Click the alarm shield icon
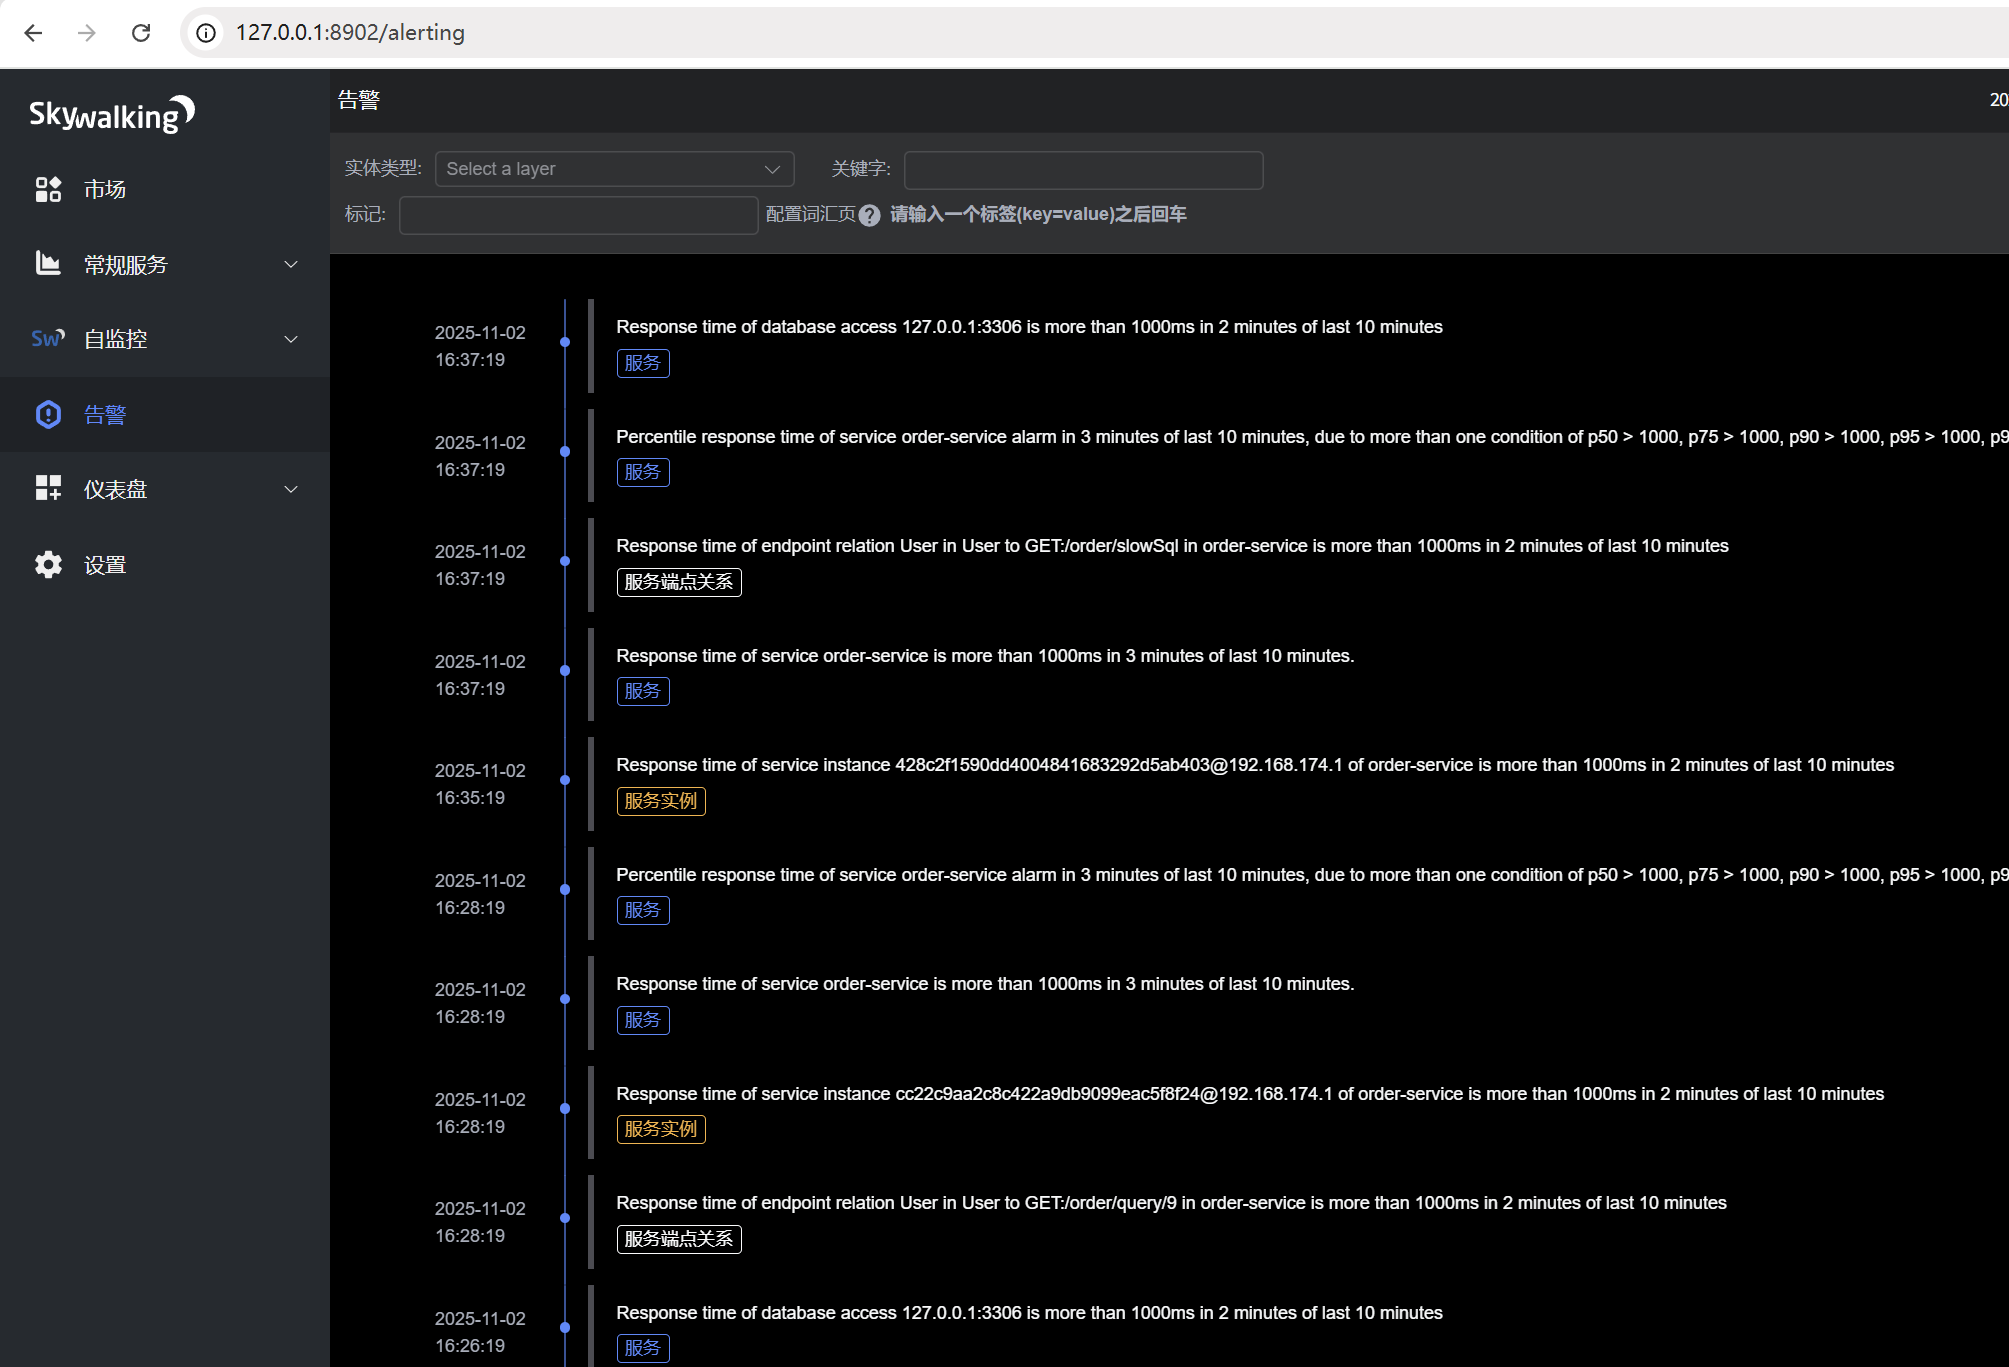2009x1367 pixels. 48,414
